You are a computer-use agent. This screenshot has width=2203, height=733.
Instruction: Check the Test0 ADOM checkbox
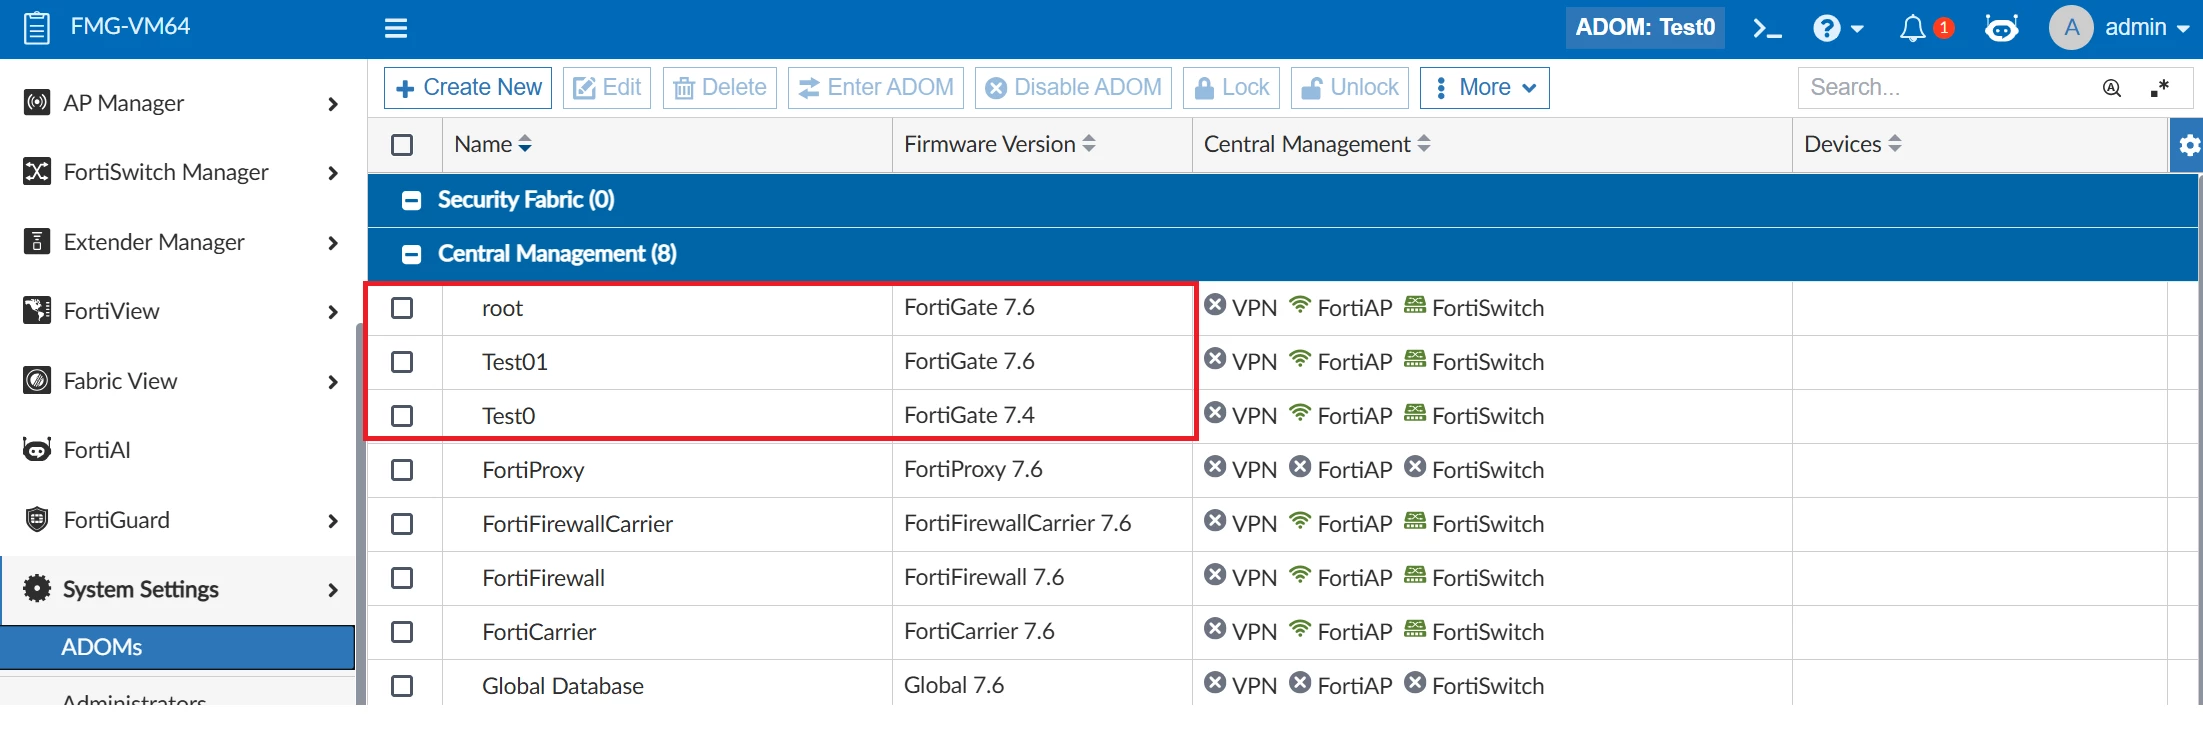[402, 416]
